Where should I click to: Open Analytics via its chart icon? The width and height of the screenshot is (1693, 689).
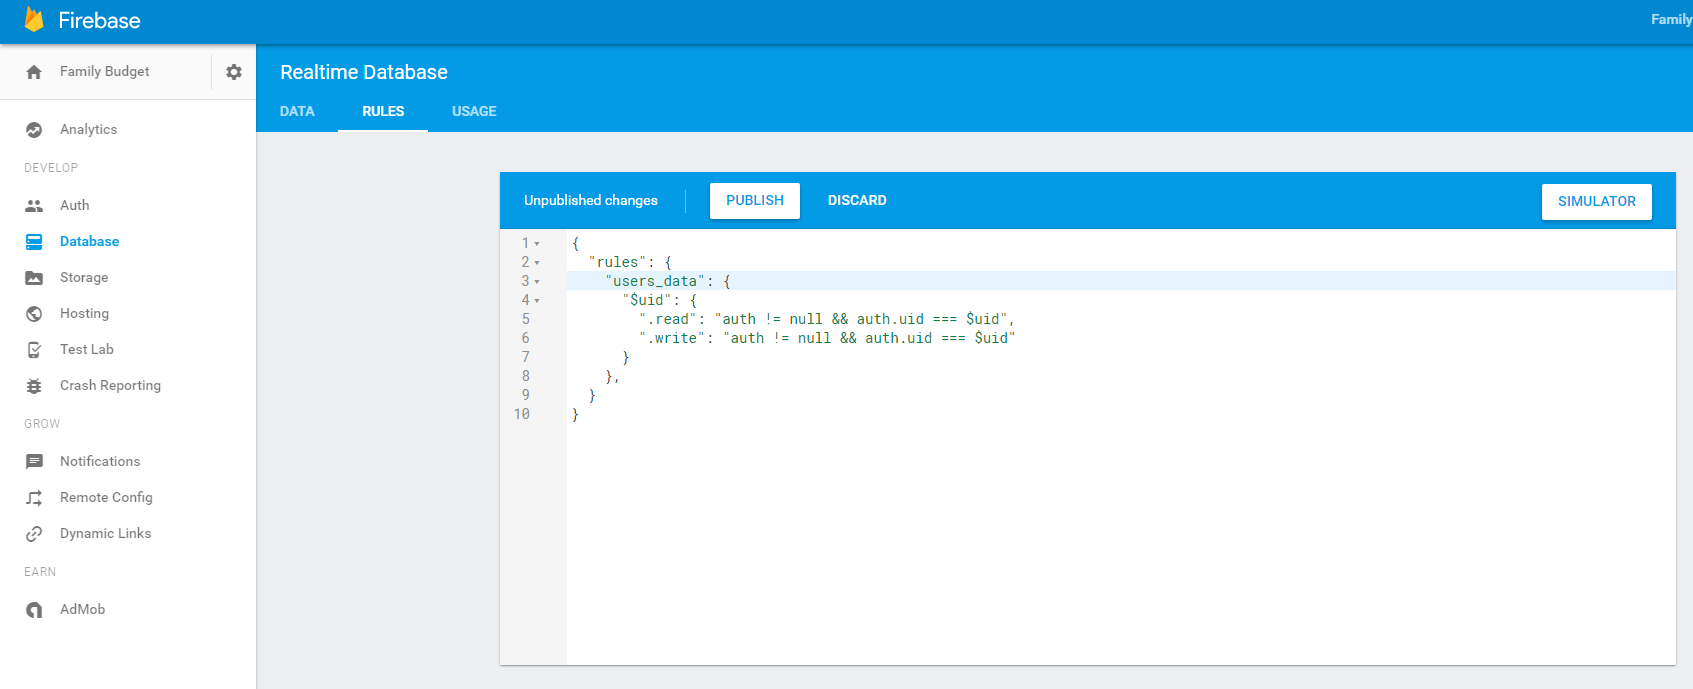tap(34, 130)
